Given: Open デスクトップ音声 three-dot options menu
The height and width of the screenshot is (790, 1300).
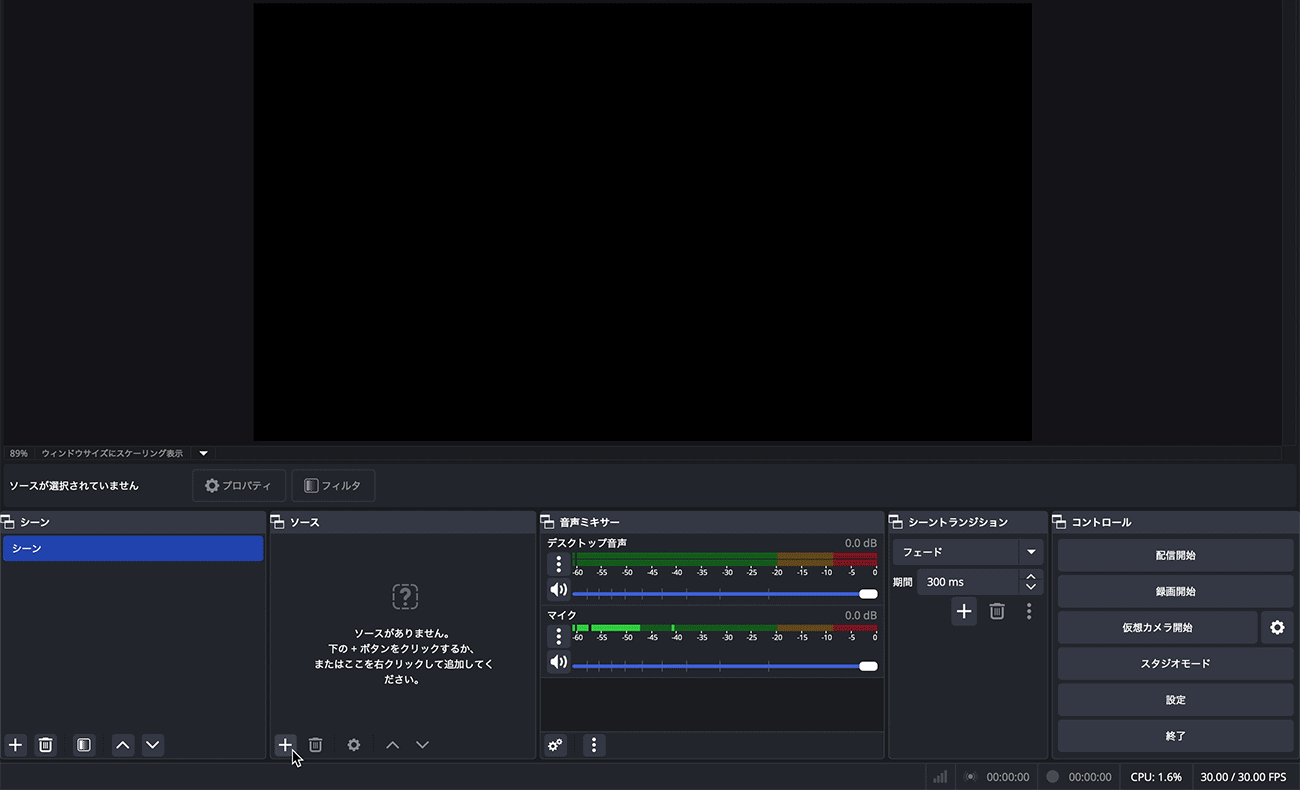Looking at the screenshot, I should click(x=559, y=564).
